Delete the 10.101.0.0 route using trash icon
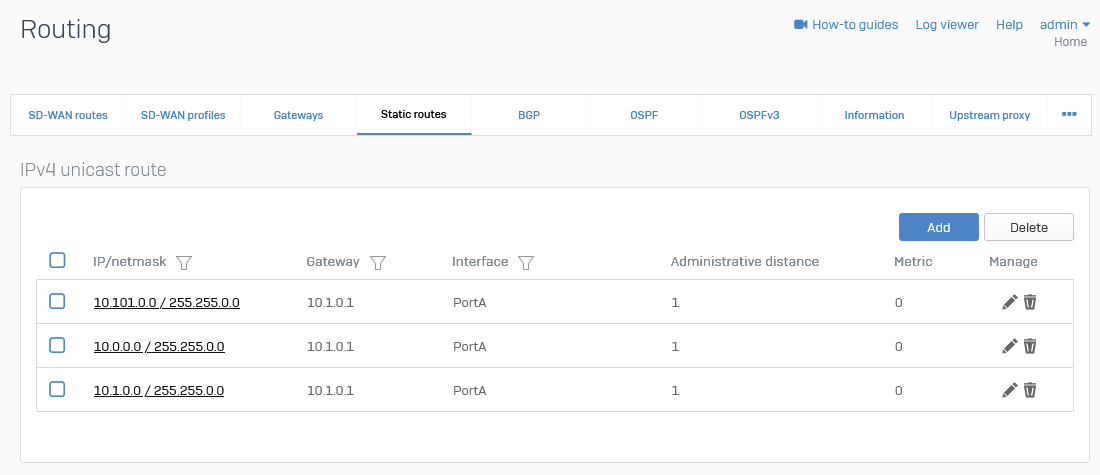The image size is (1100, 475). 1030,302
